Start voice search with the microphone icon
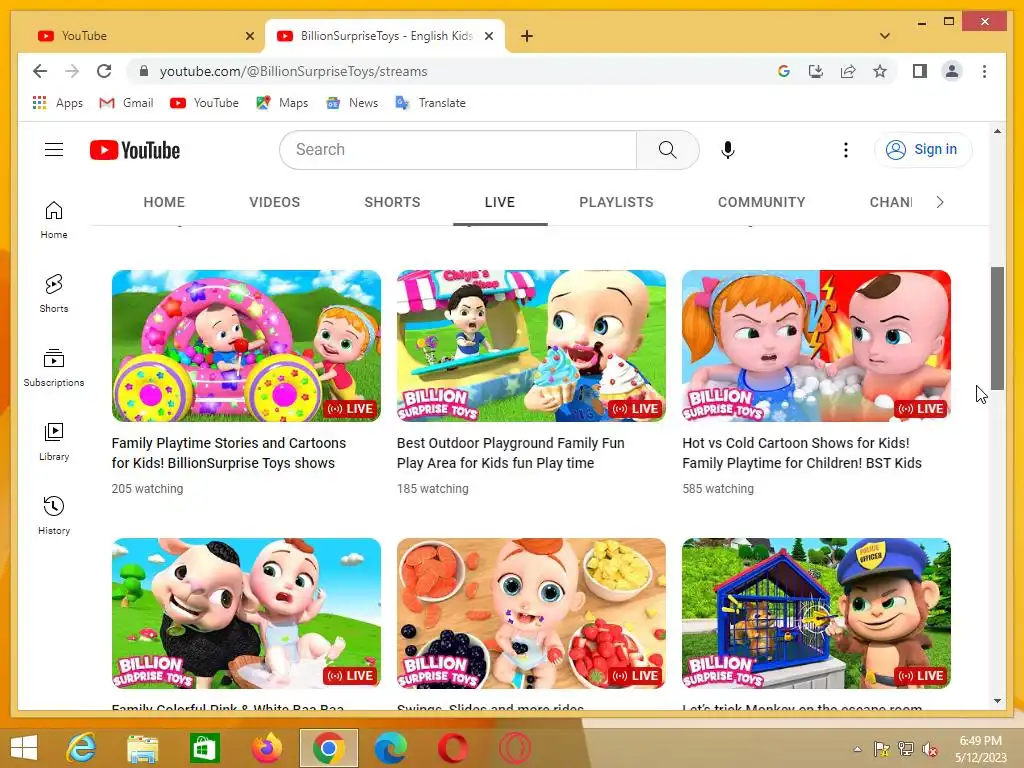The height and width of the screenshot is (768, 1024). click(x=728, y=150)
